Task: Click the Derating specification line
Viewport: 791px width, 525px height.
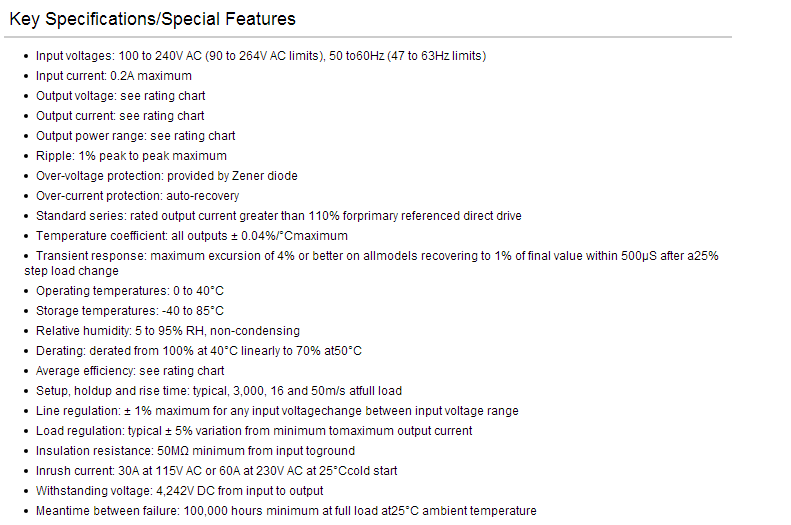Action: tap(199, 351)
